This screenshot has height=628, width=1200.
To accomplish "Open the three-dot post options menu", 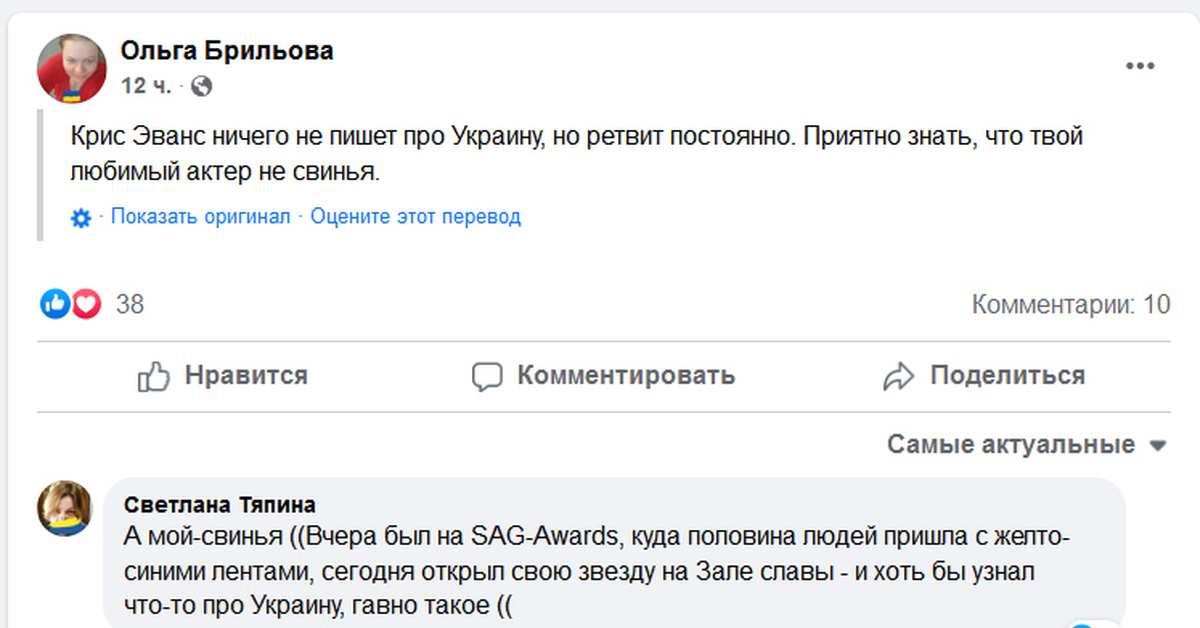I will pyautogui.click(x=1140, y=66).
